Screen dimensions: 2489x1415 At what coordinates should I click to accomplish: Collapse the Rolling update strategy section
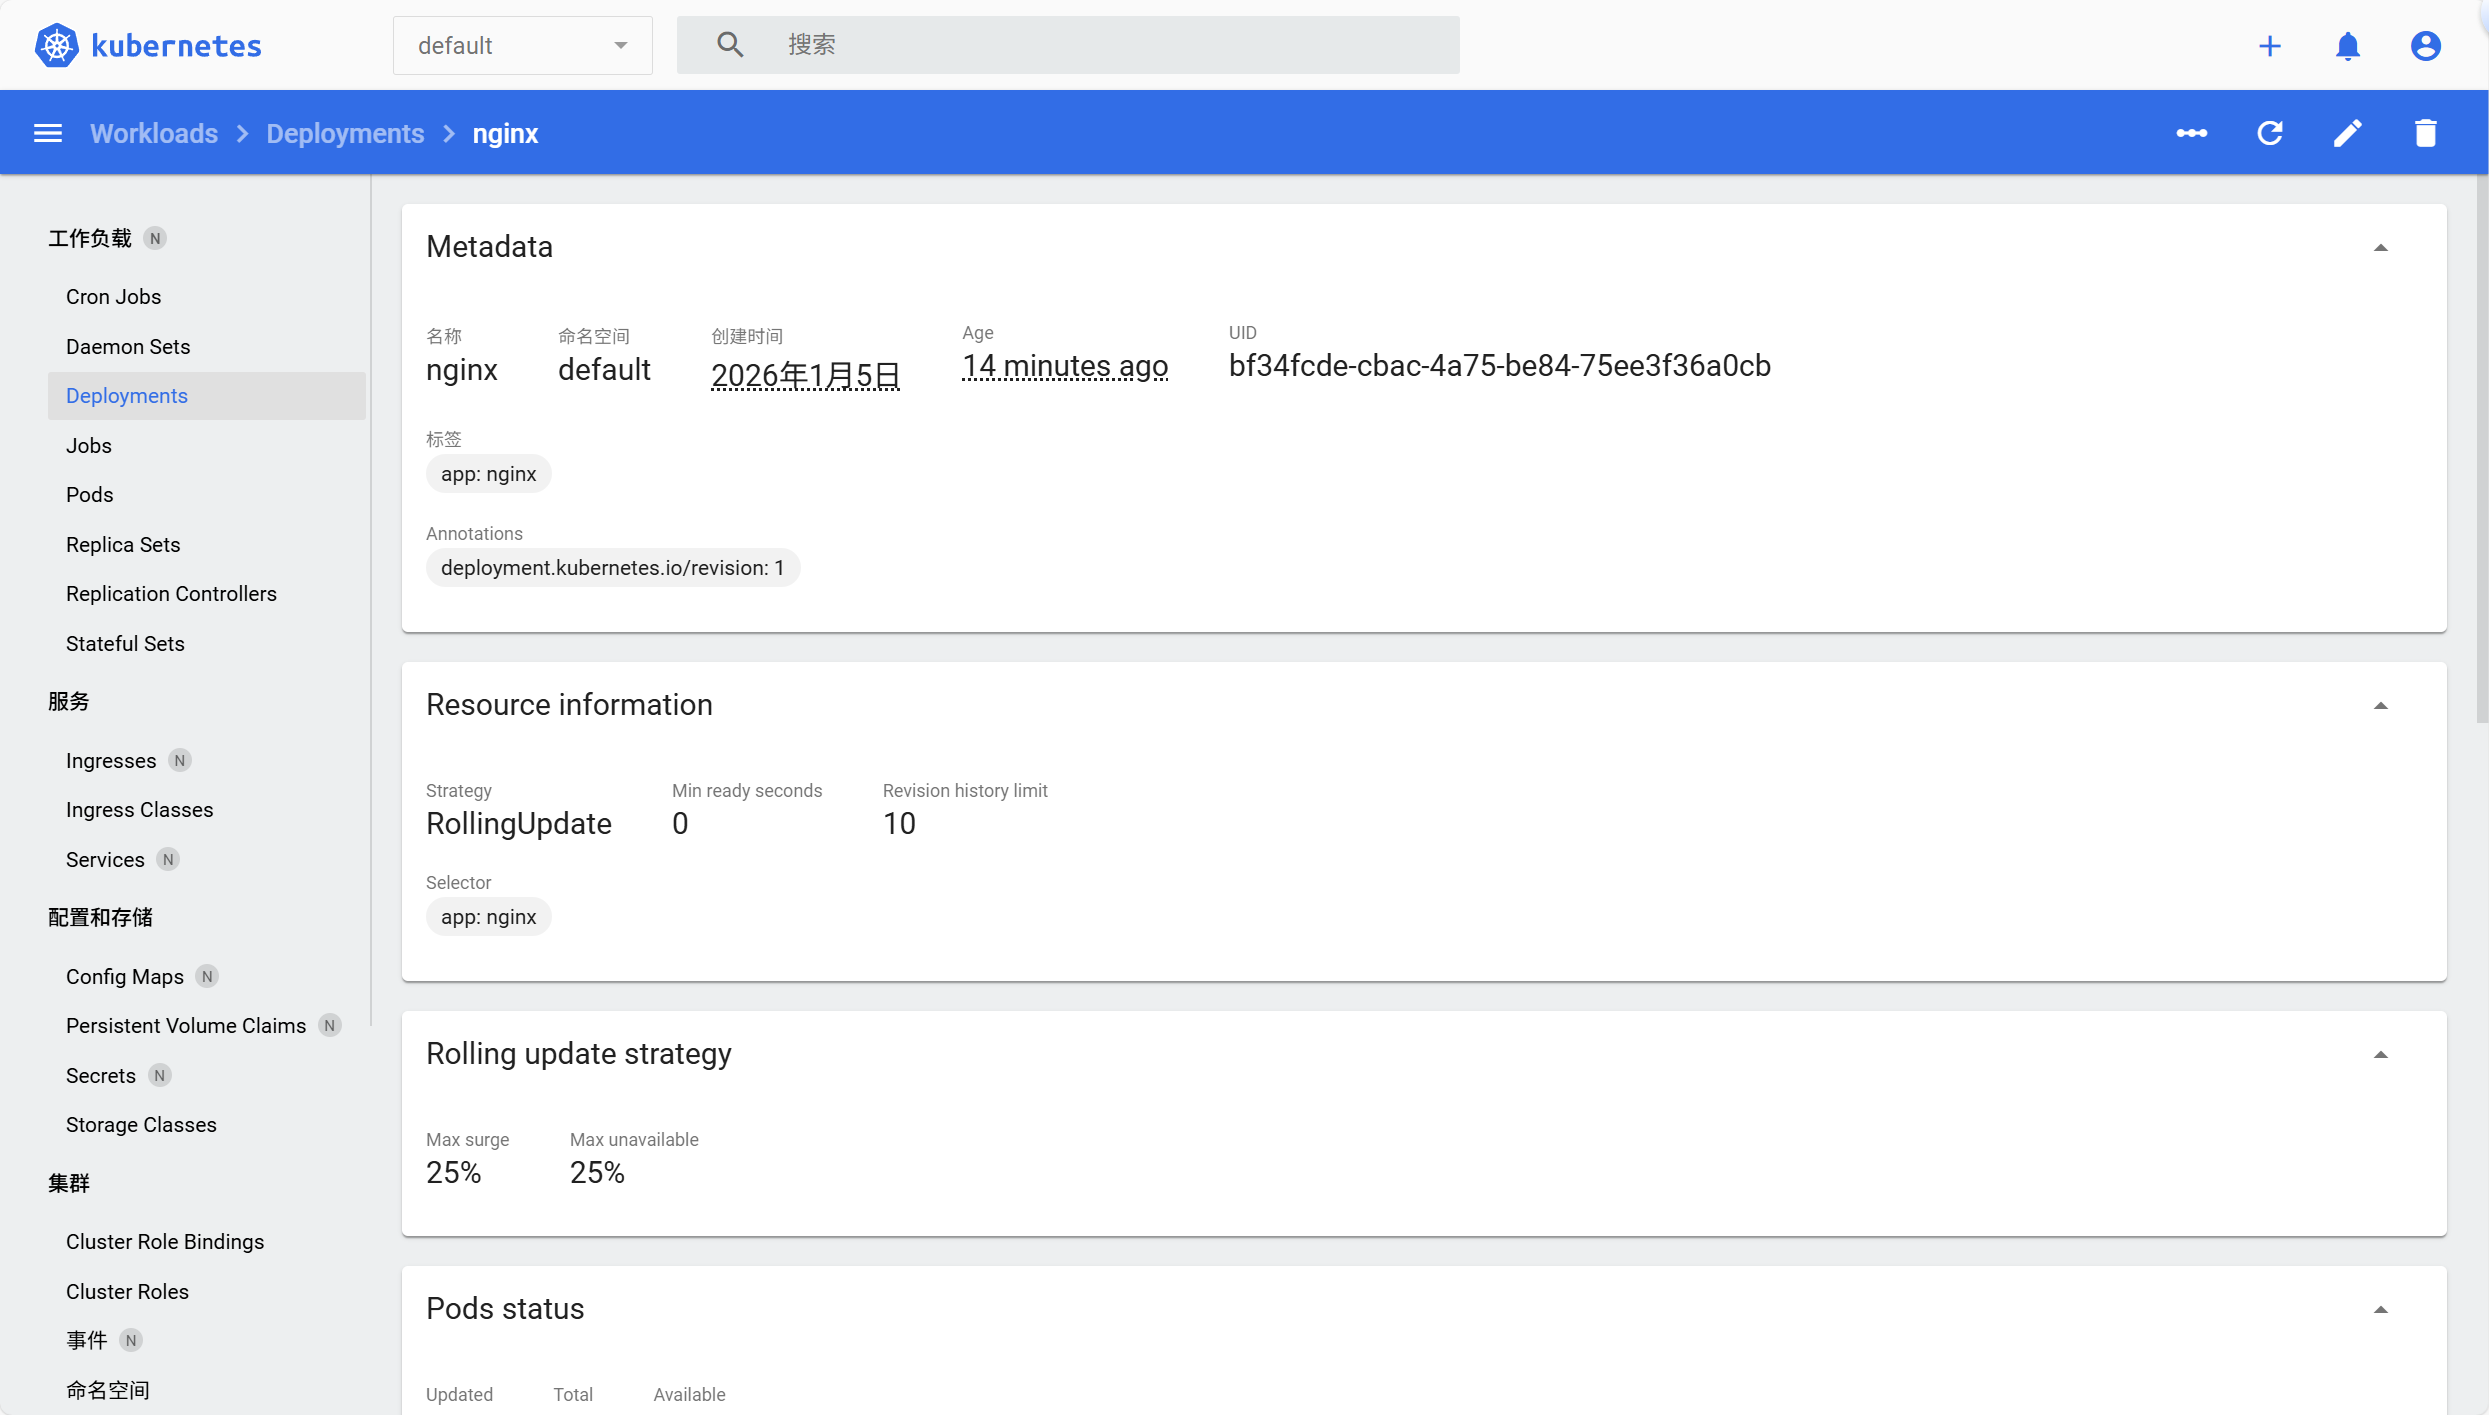click(x=2380, y=1055)
